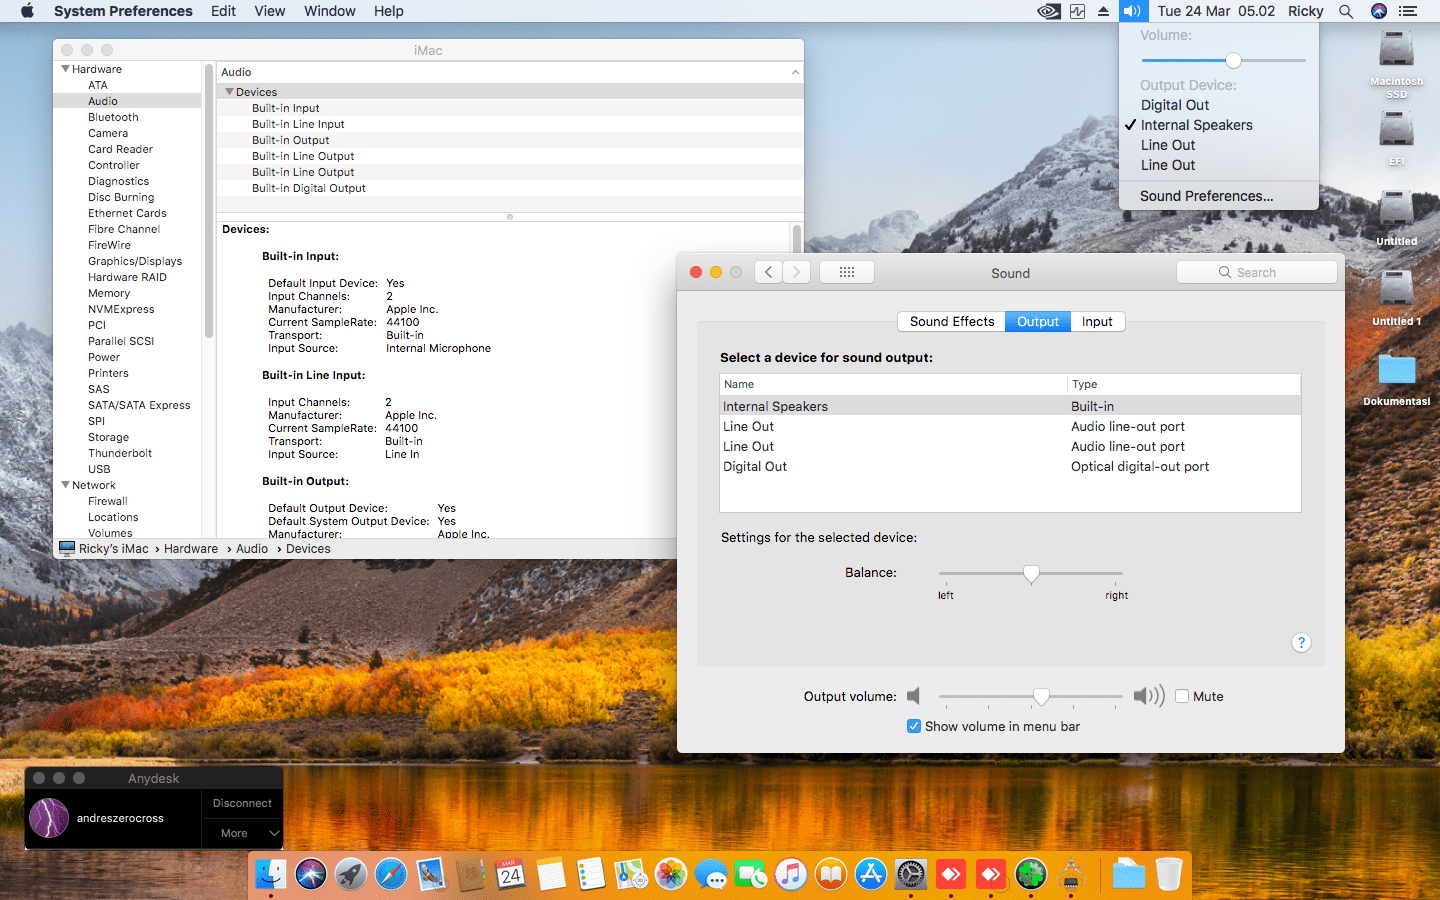1440x900 pixels.
Task: Select Bluetooth in the Hardware sidebar
Action: pos(113,117)
